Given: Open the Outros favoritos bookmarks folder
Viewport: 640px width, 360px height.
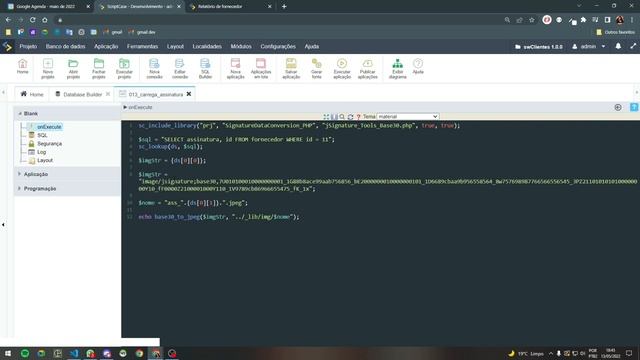Looking at the screenshot, I should click(x=616, y=32).
